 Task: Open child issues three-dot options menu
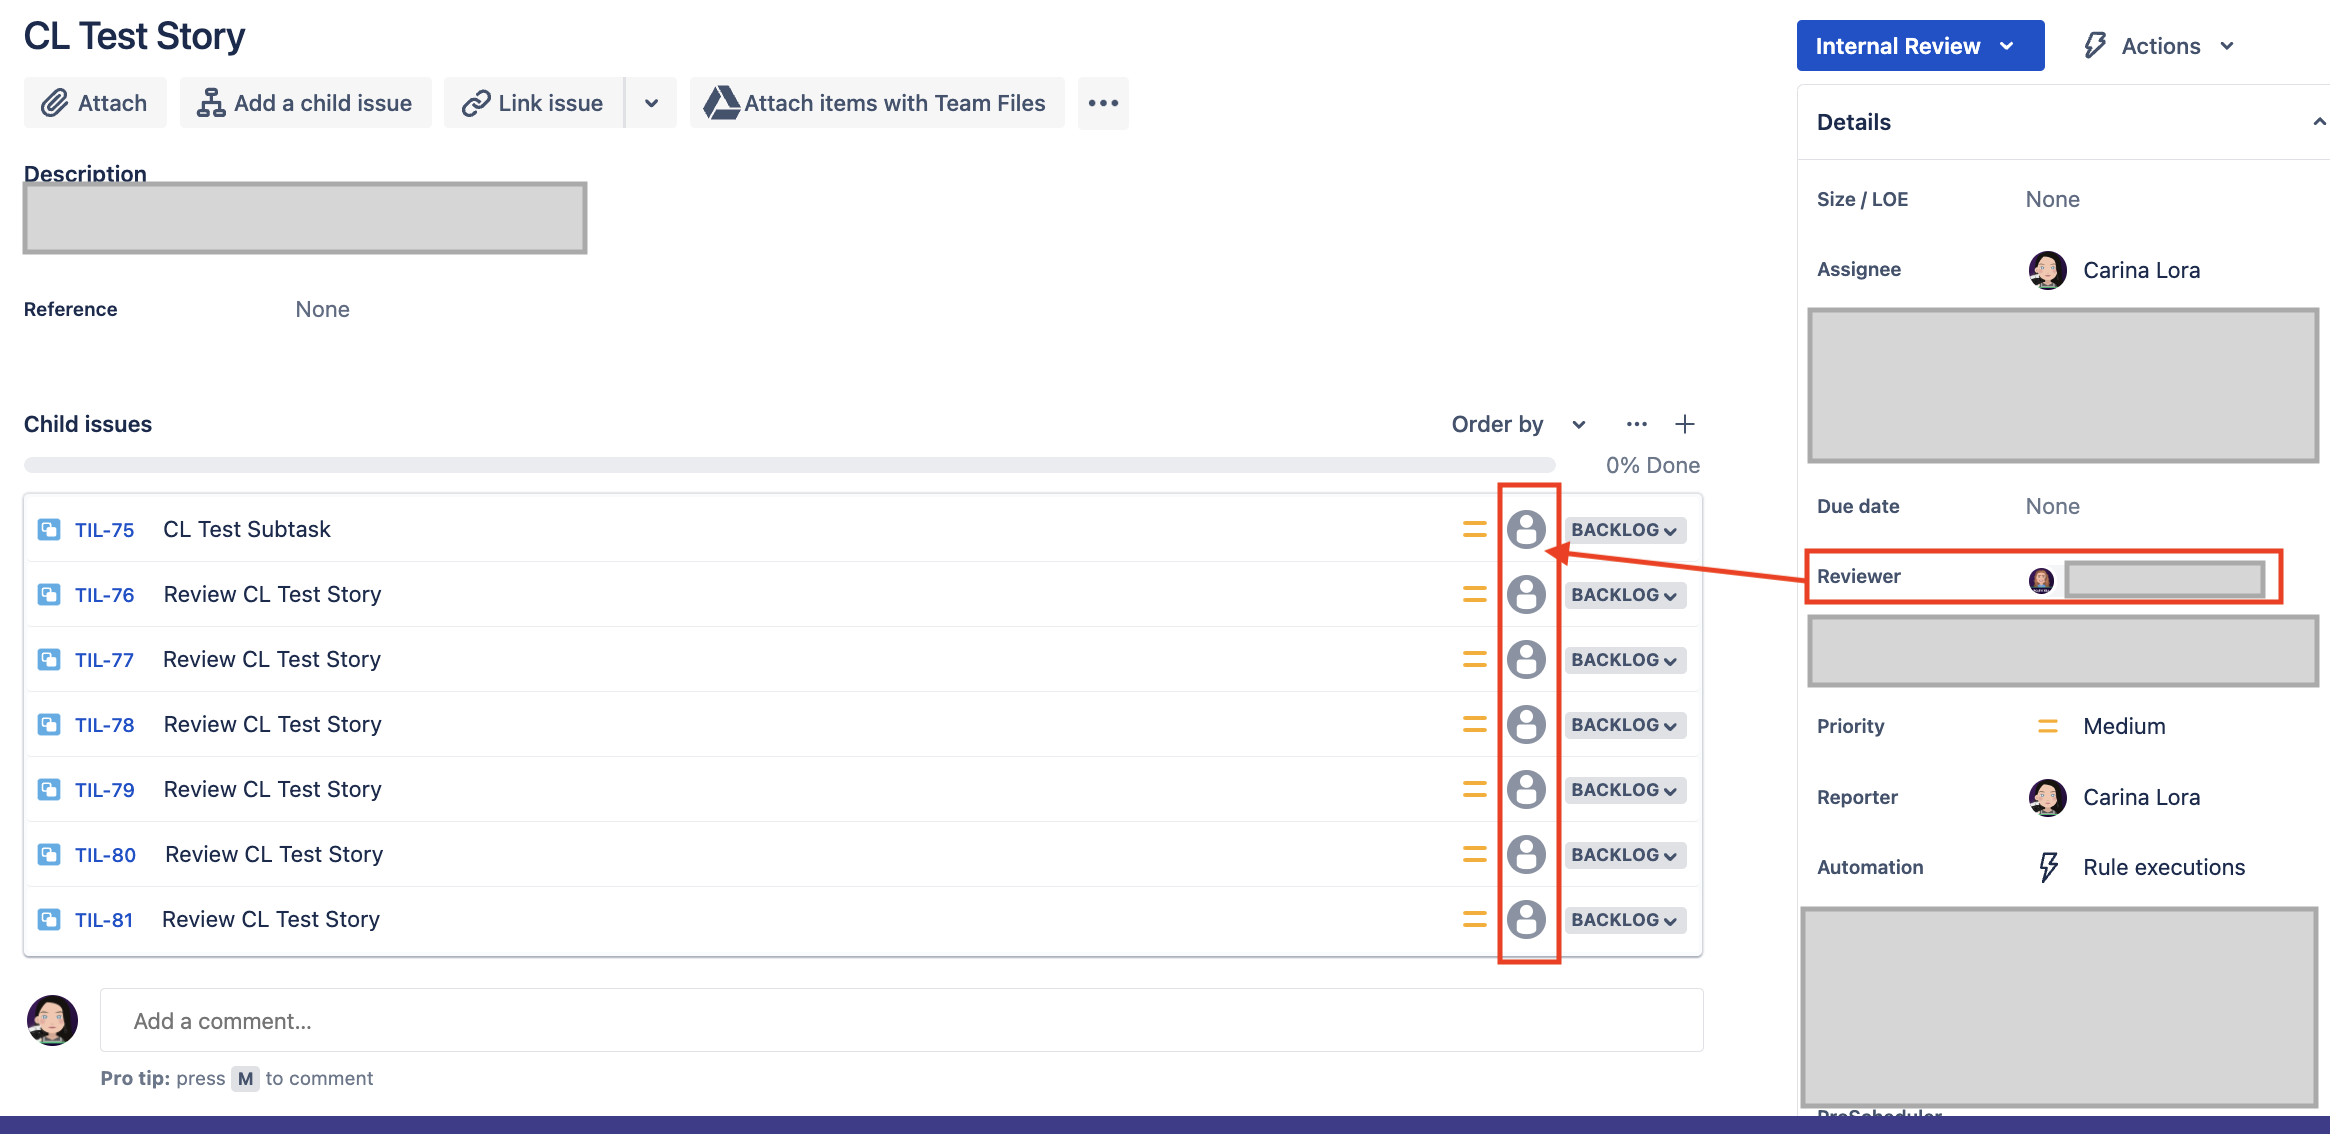[1636, 424]
